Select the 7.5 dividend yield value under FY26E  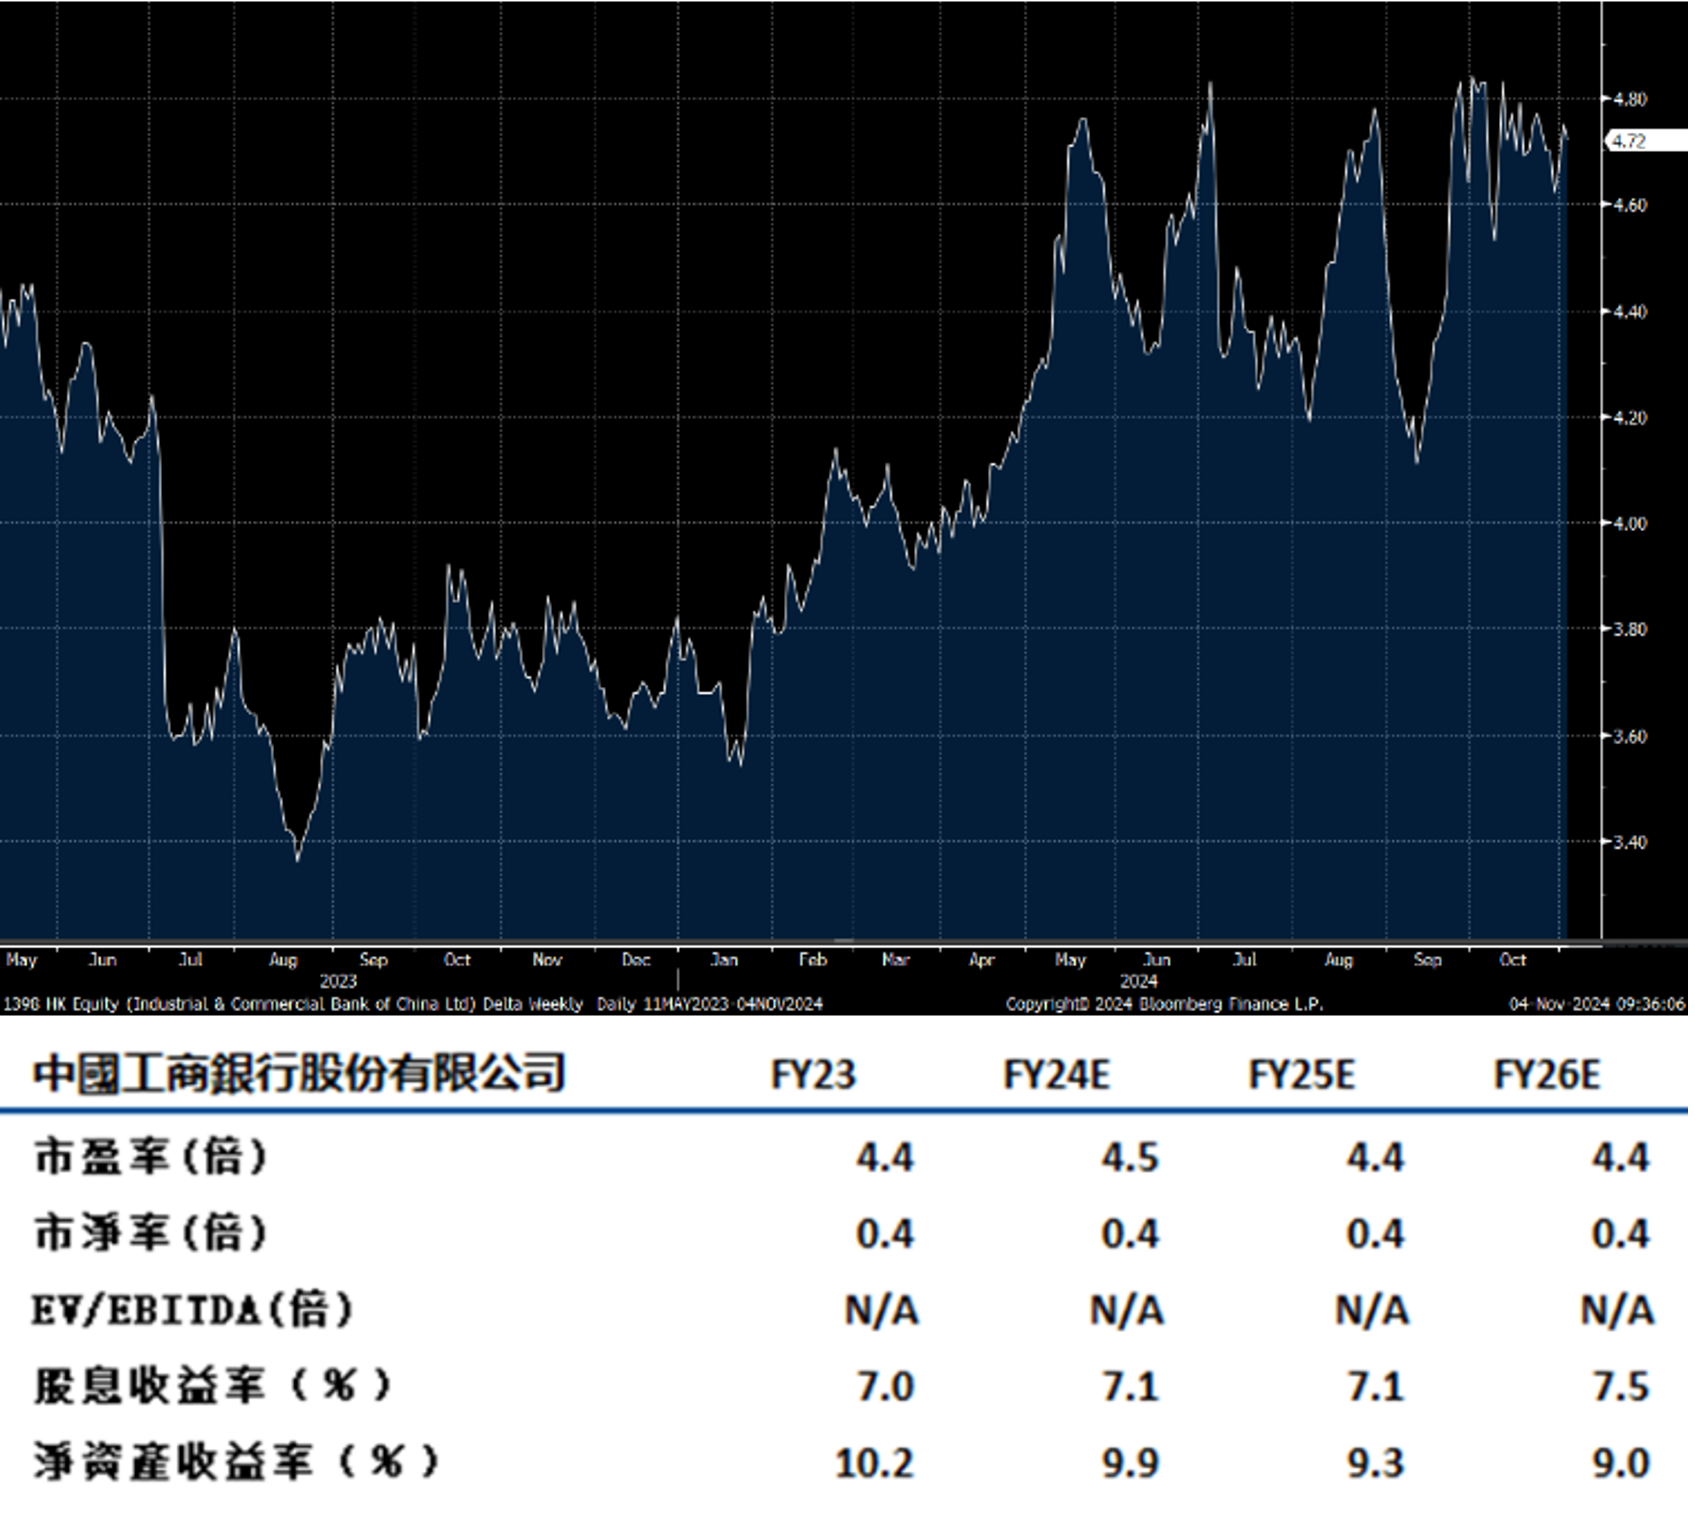tap(1622, 1387)
